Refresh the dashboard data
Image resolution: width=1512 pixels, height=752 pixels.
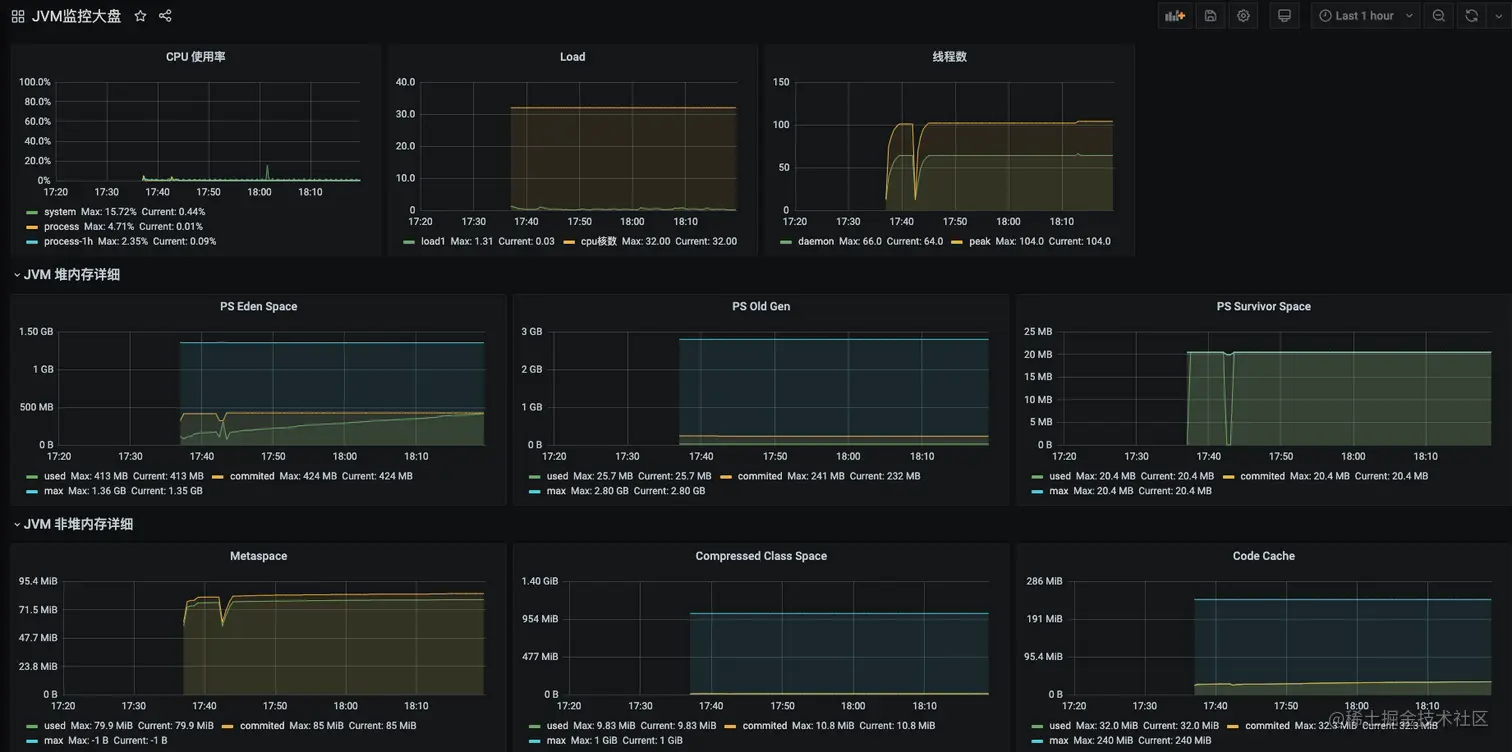coord(1472,15)
